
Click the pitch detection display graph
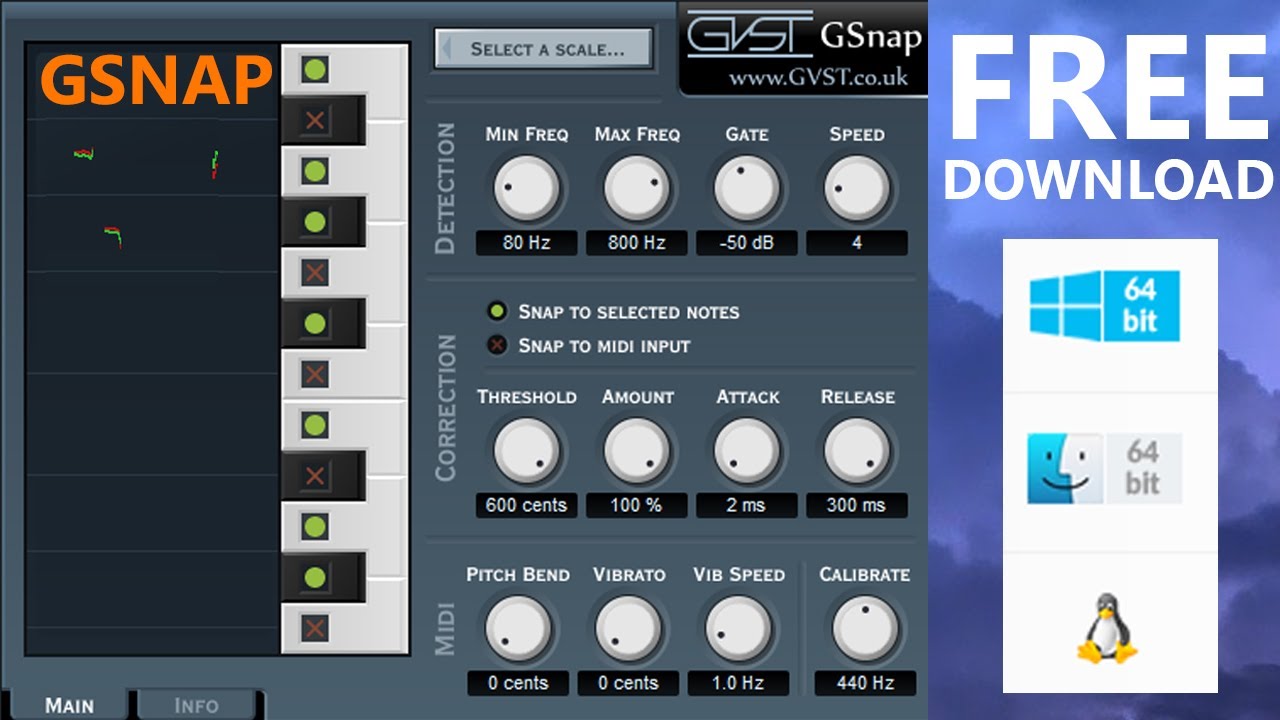point(152,348)
